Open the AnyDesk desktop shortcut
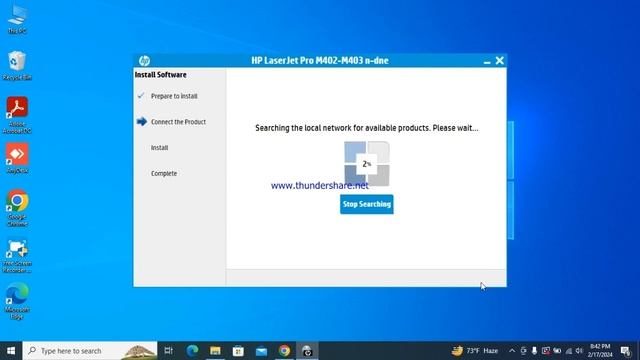 [x=17, y=158]
